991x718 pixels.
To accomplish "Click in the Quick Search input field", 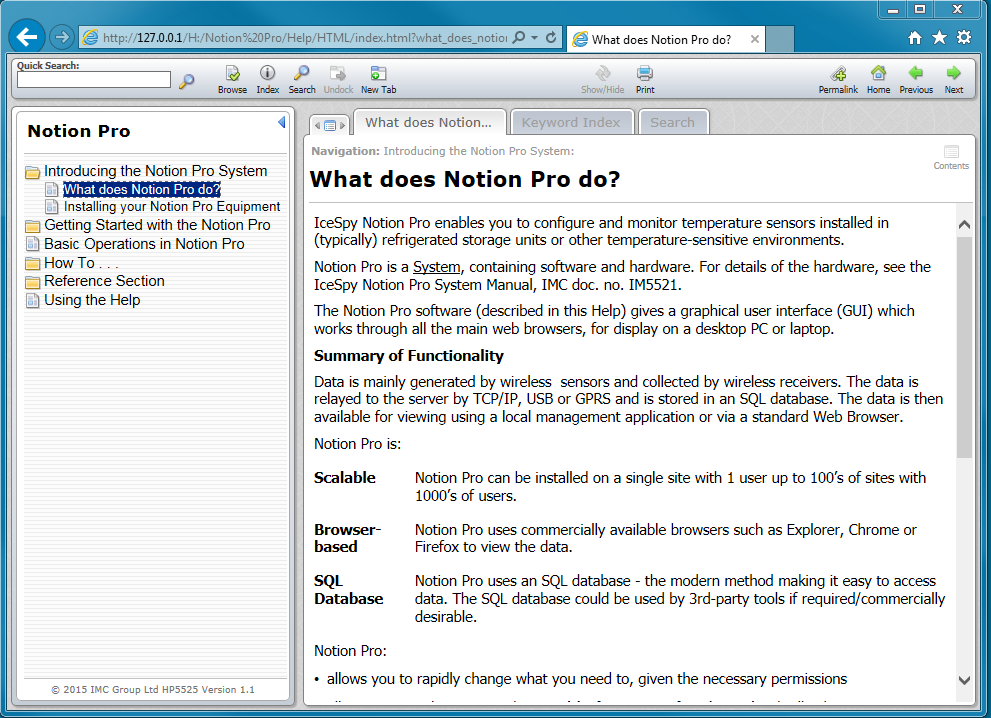I will tap(94, 80).
